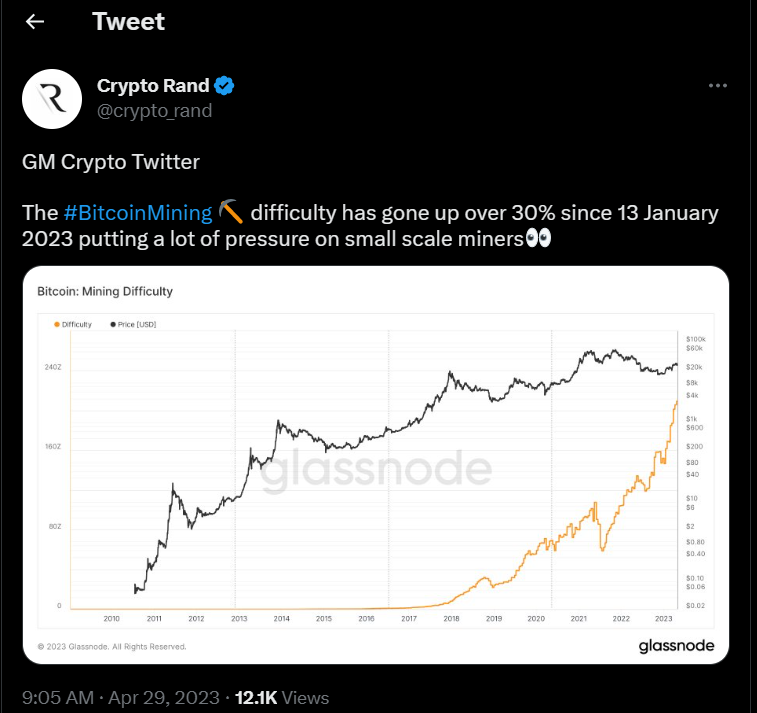757x713 pixels.
Task: Click the blue verified badge
Action: [x=226, y=86]
